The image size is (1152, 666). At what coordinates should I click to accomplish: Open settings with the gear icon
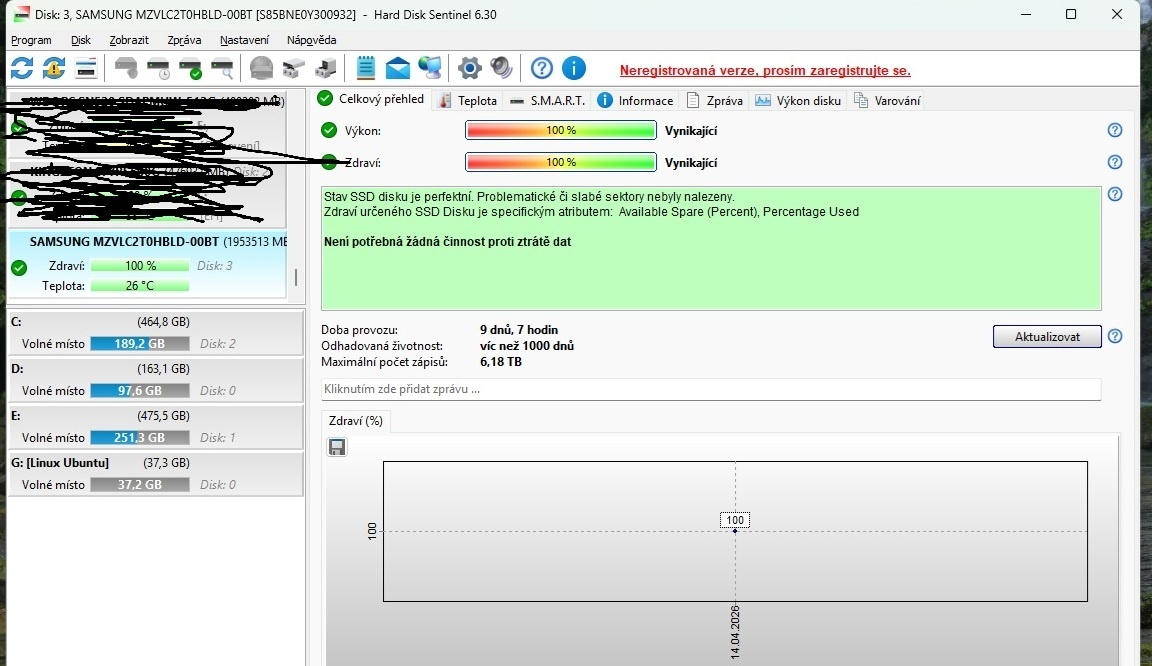point(469,68)
